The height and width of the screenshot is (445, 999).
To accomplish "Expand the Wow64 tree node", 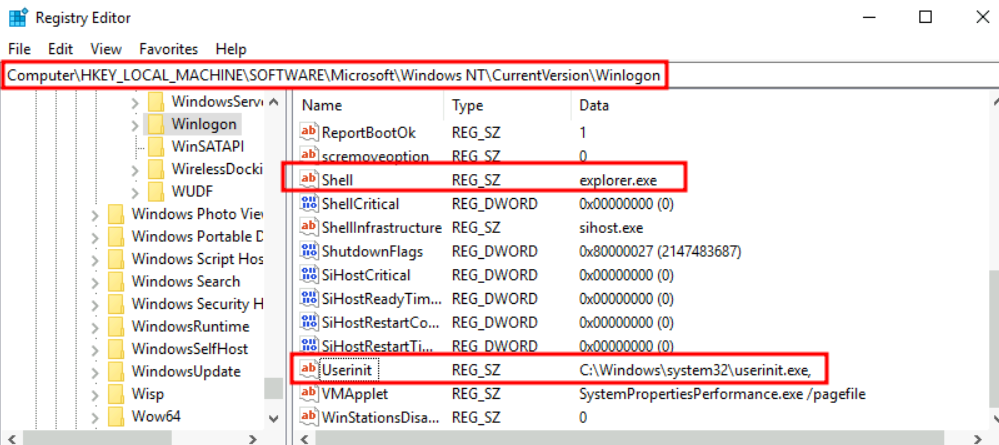I will pyautogui.click(x=95, y=417).
